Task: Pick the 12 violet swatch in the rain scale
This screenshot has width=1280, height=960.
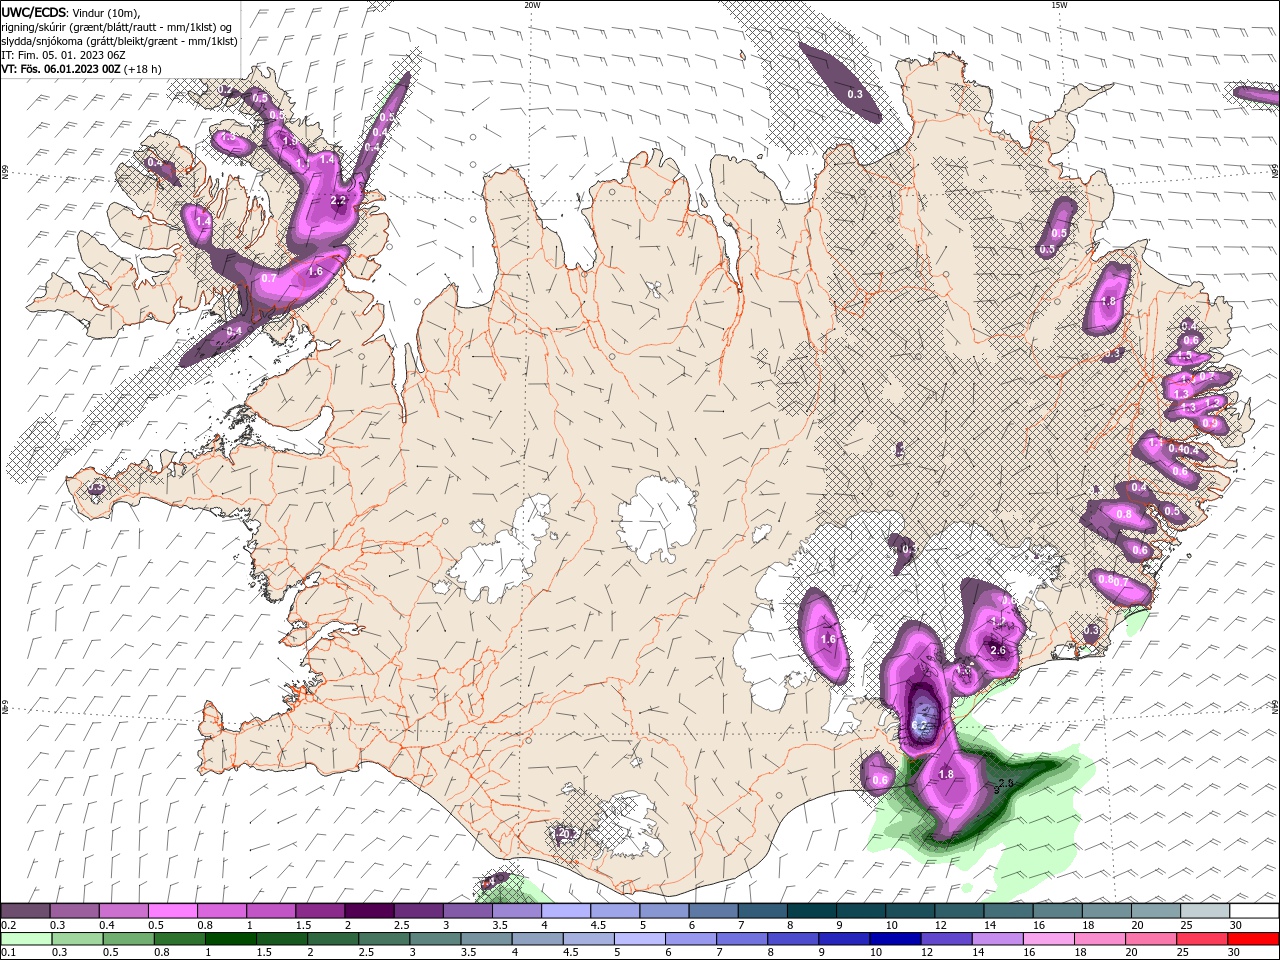Action: 946,939
